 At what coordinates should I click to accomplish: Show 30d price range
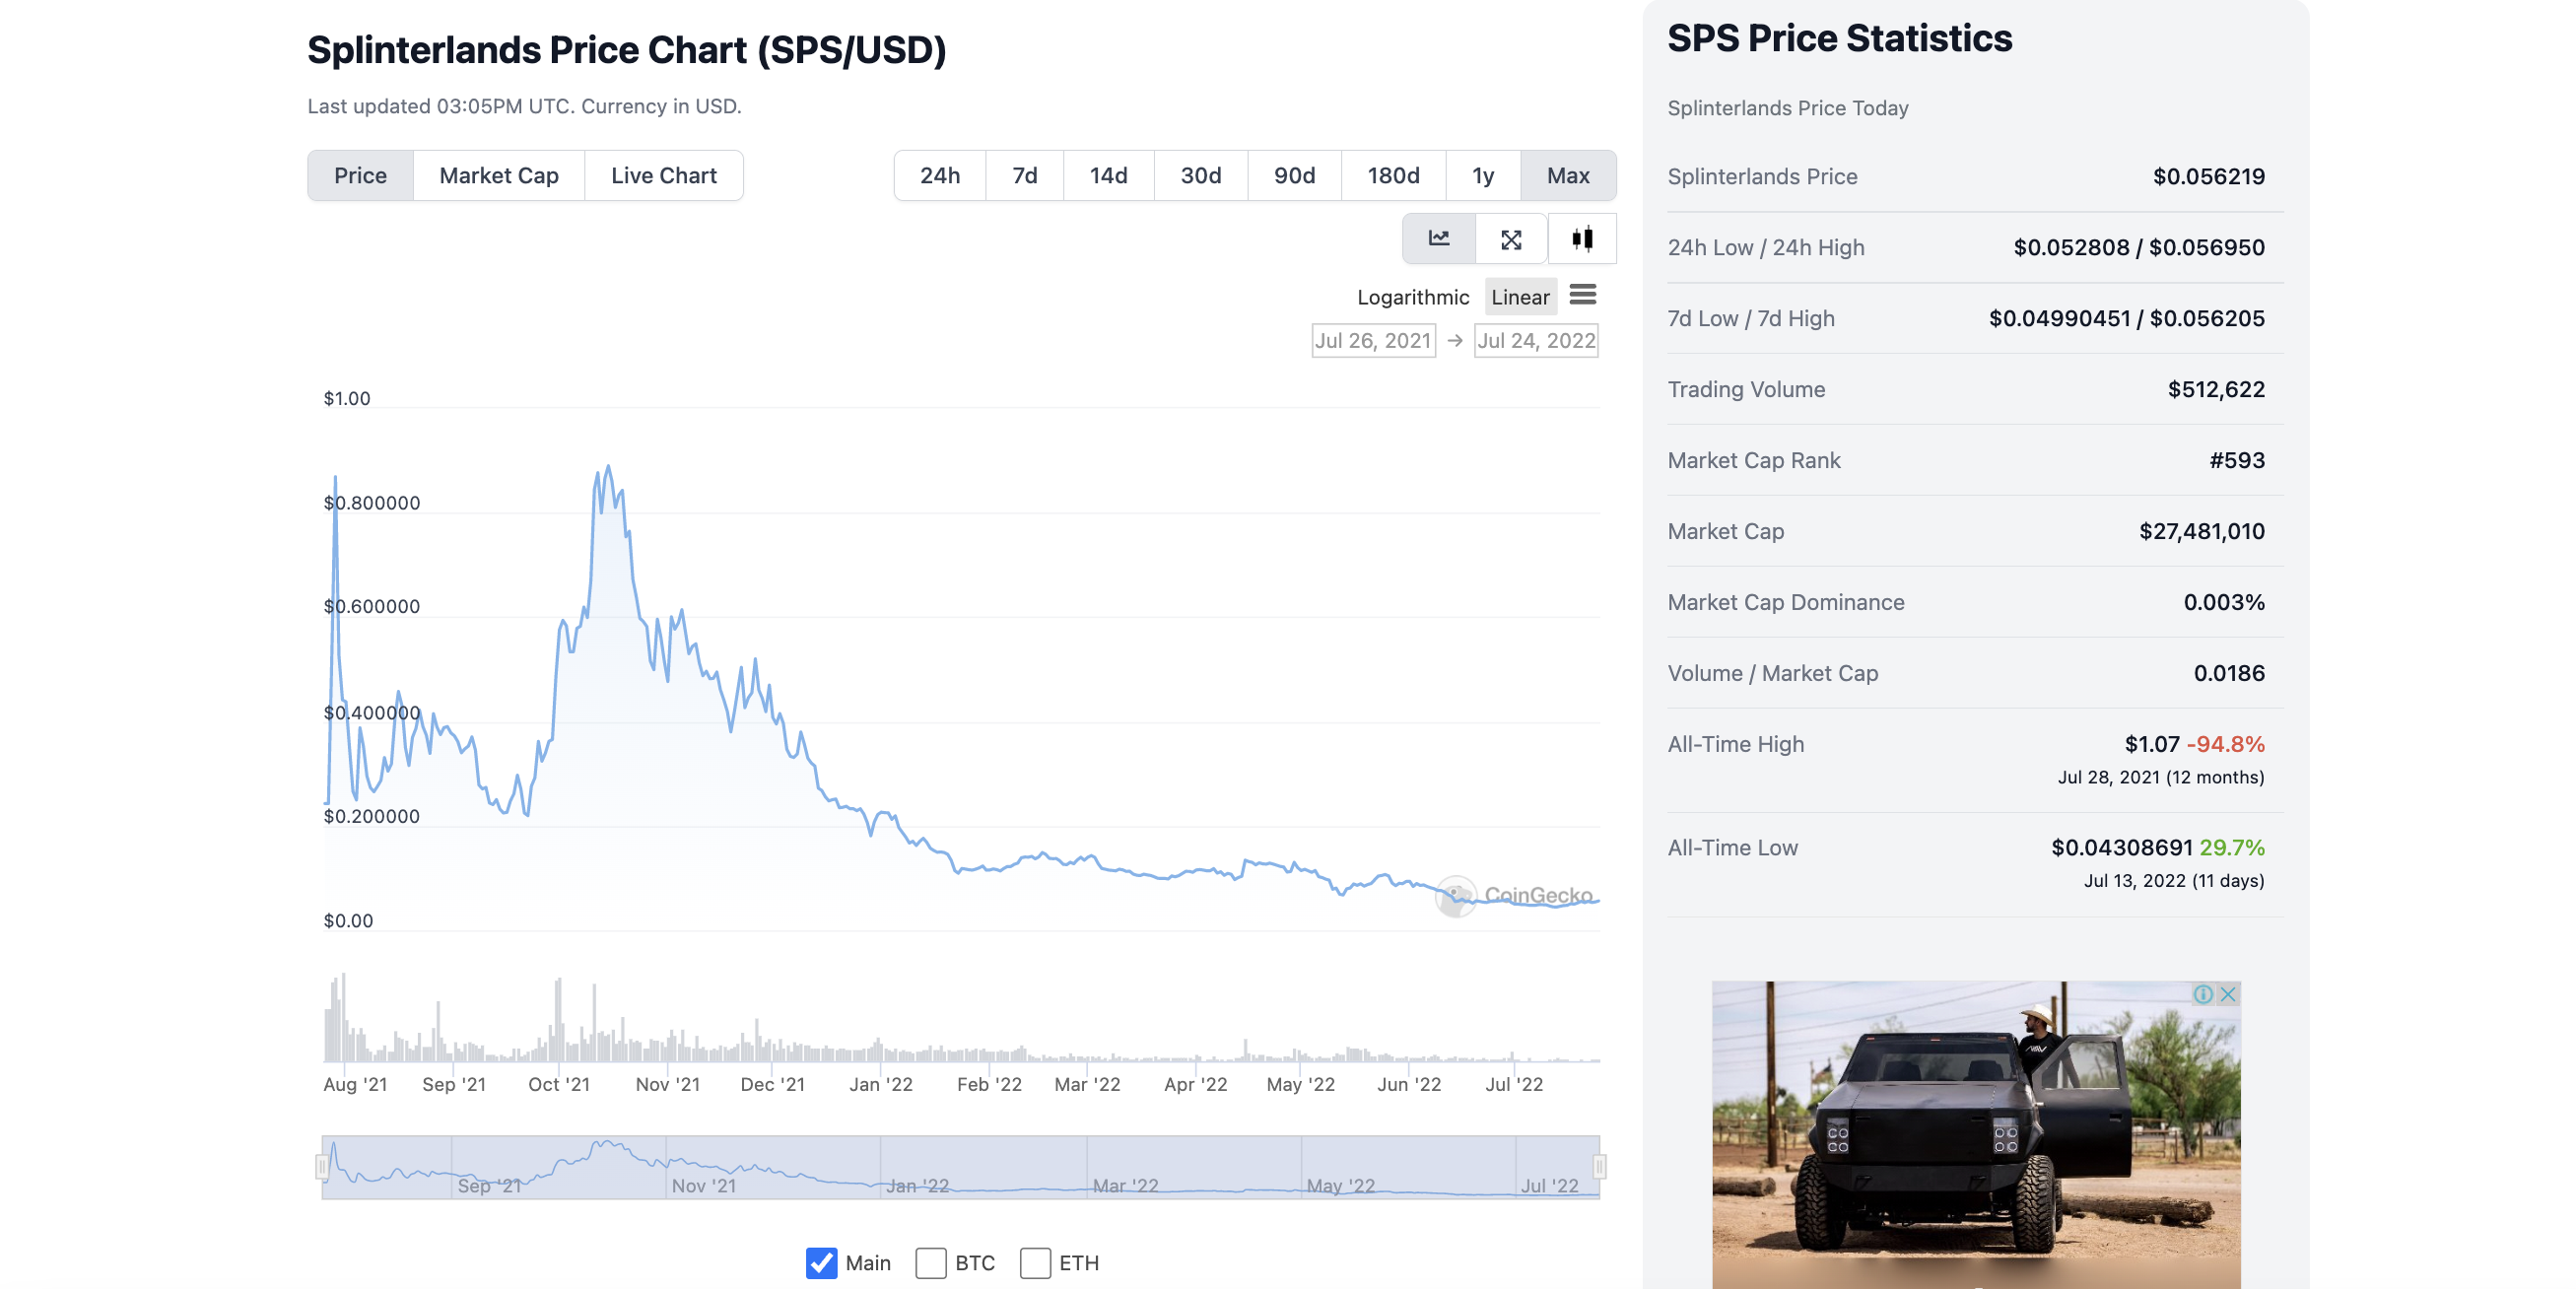tap(1200, 176)
